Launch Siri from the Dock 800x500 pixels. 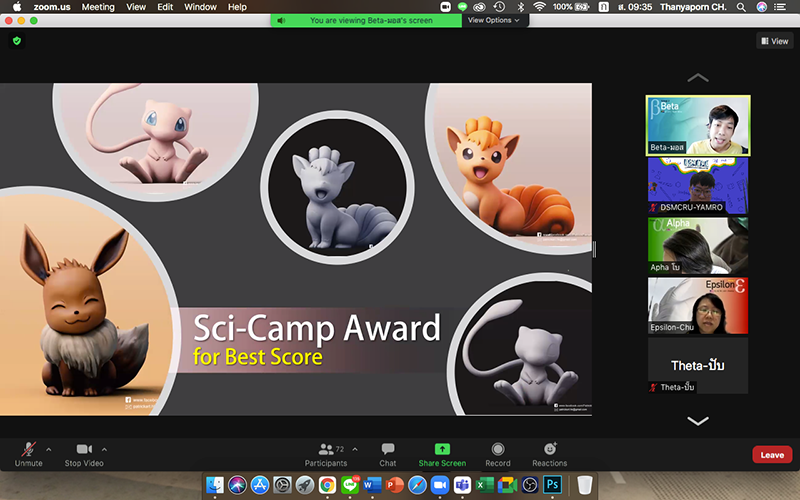[x=237, y=485]
